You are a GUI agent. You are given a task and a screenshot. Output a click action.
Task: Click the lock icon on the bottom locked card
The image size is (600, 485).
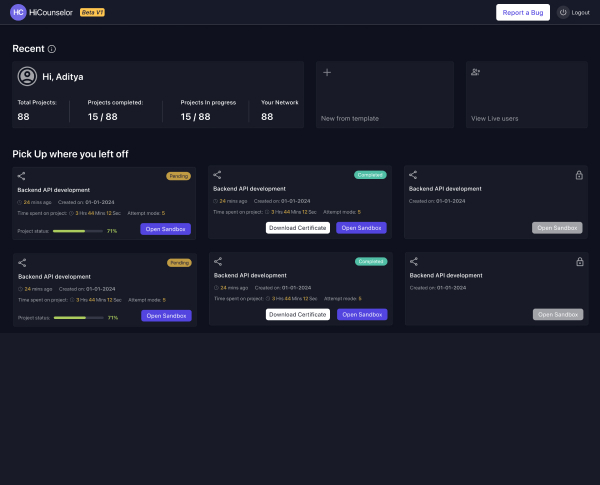pyautogui.click(x=578, y=262)
